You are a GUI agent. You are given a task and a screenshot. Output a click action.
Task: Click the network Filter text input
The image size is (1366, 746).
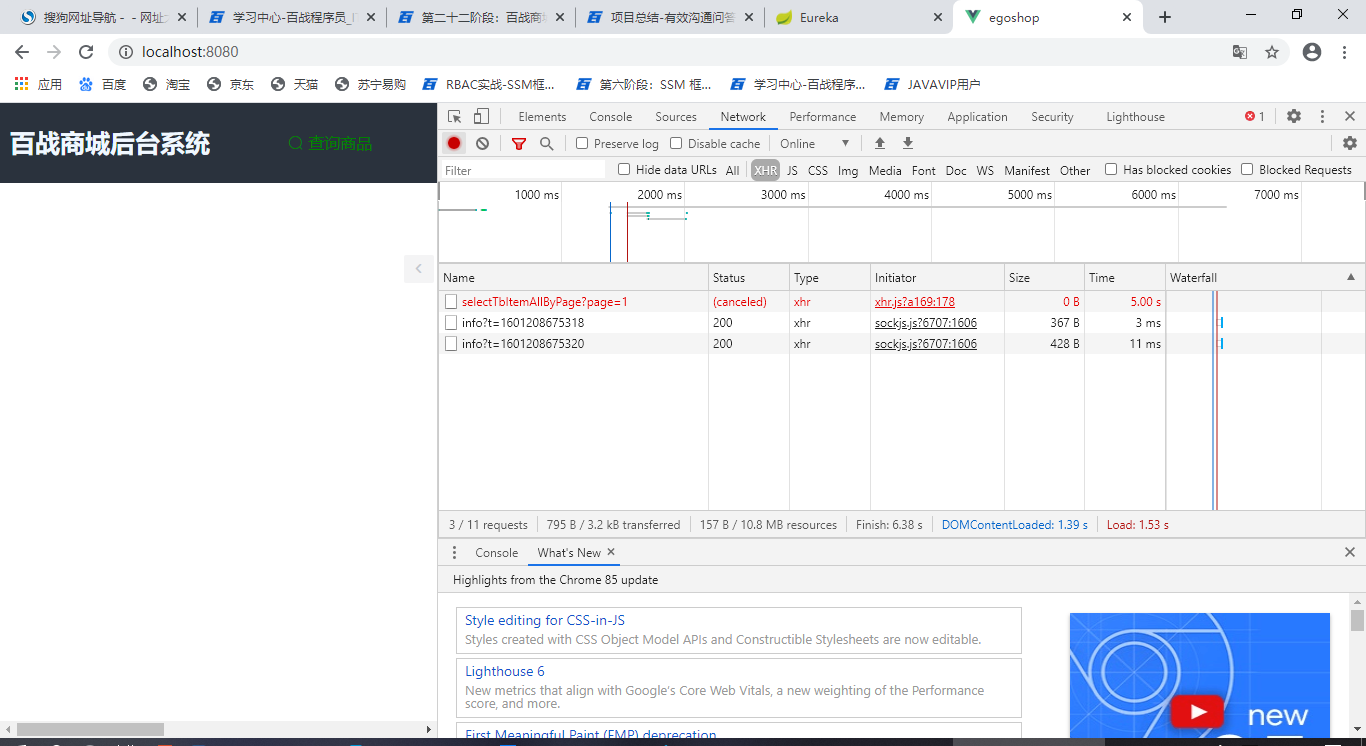523,170
